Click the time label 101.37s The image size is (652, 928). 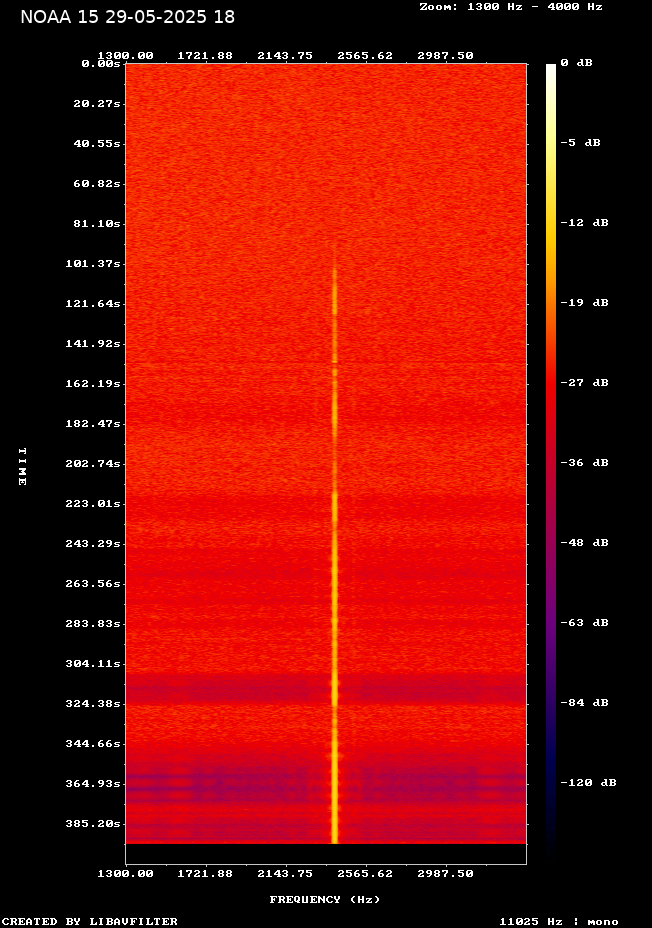pos(93,264)
